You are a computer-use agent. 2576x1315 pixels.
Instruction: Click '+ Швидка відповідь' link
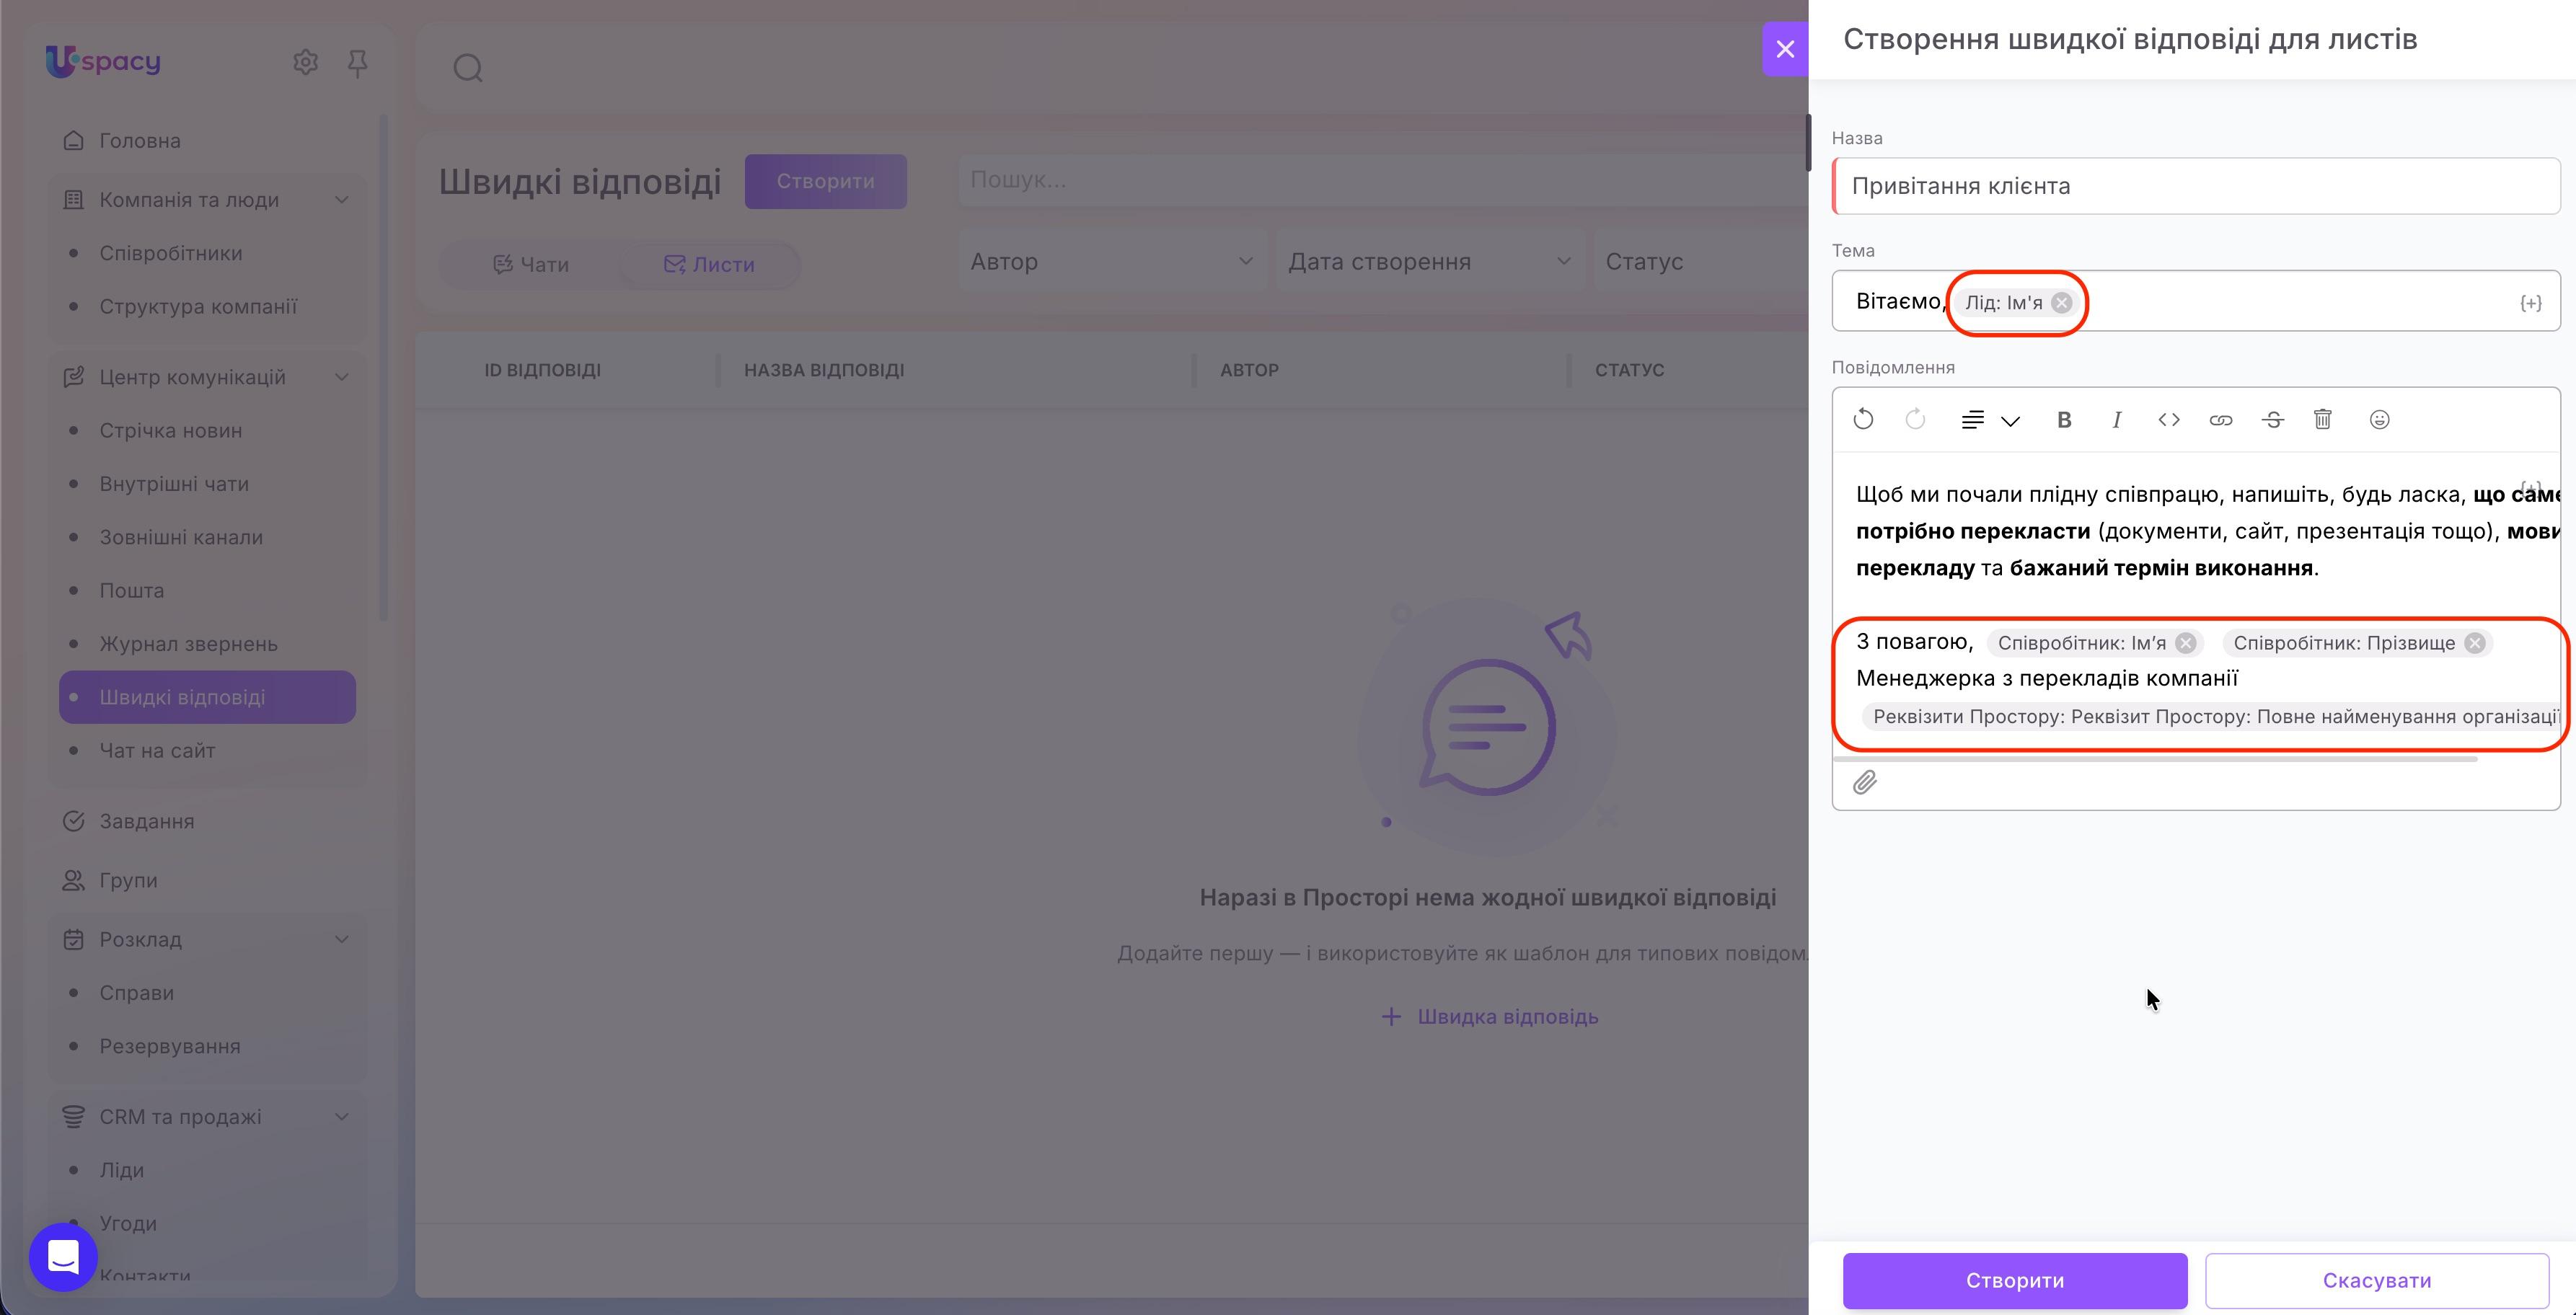tap(1489, 1016)
